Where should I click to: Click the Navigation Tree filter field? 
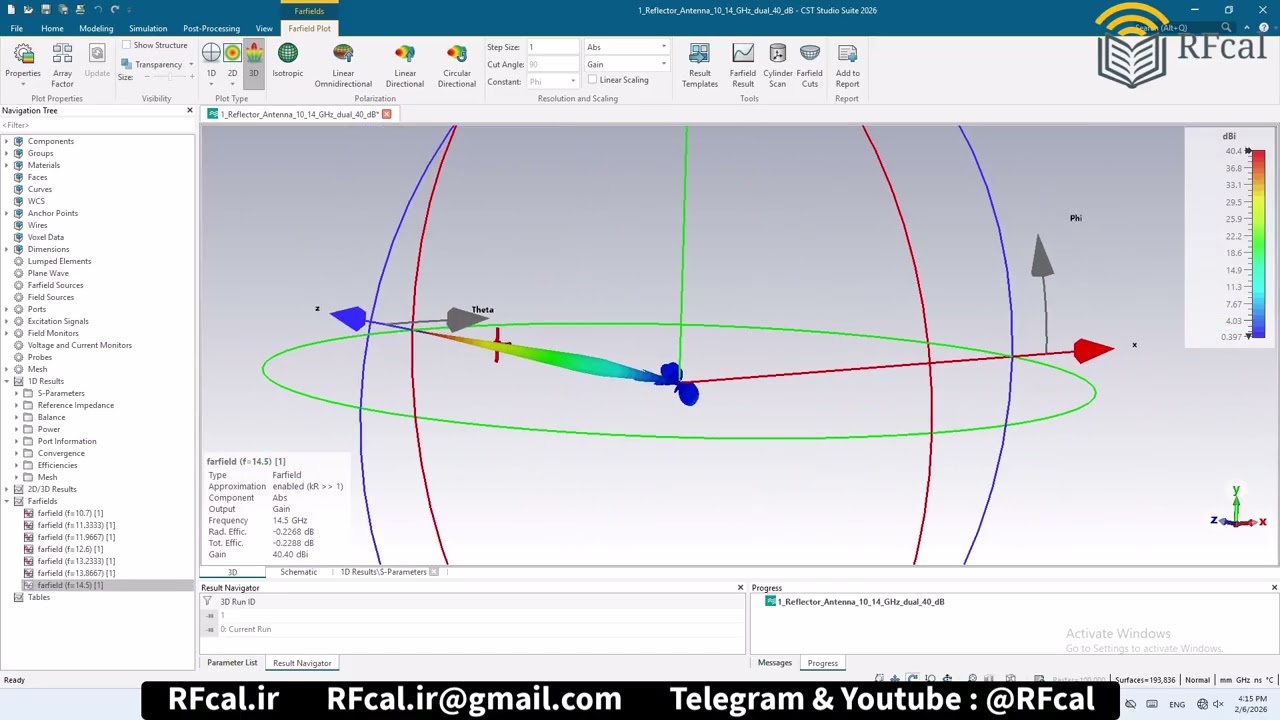coord(97,125)
